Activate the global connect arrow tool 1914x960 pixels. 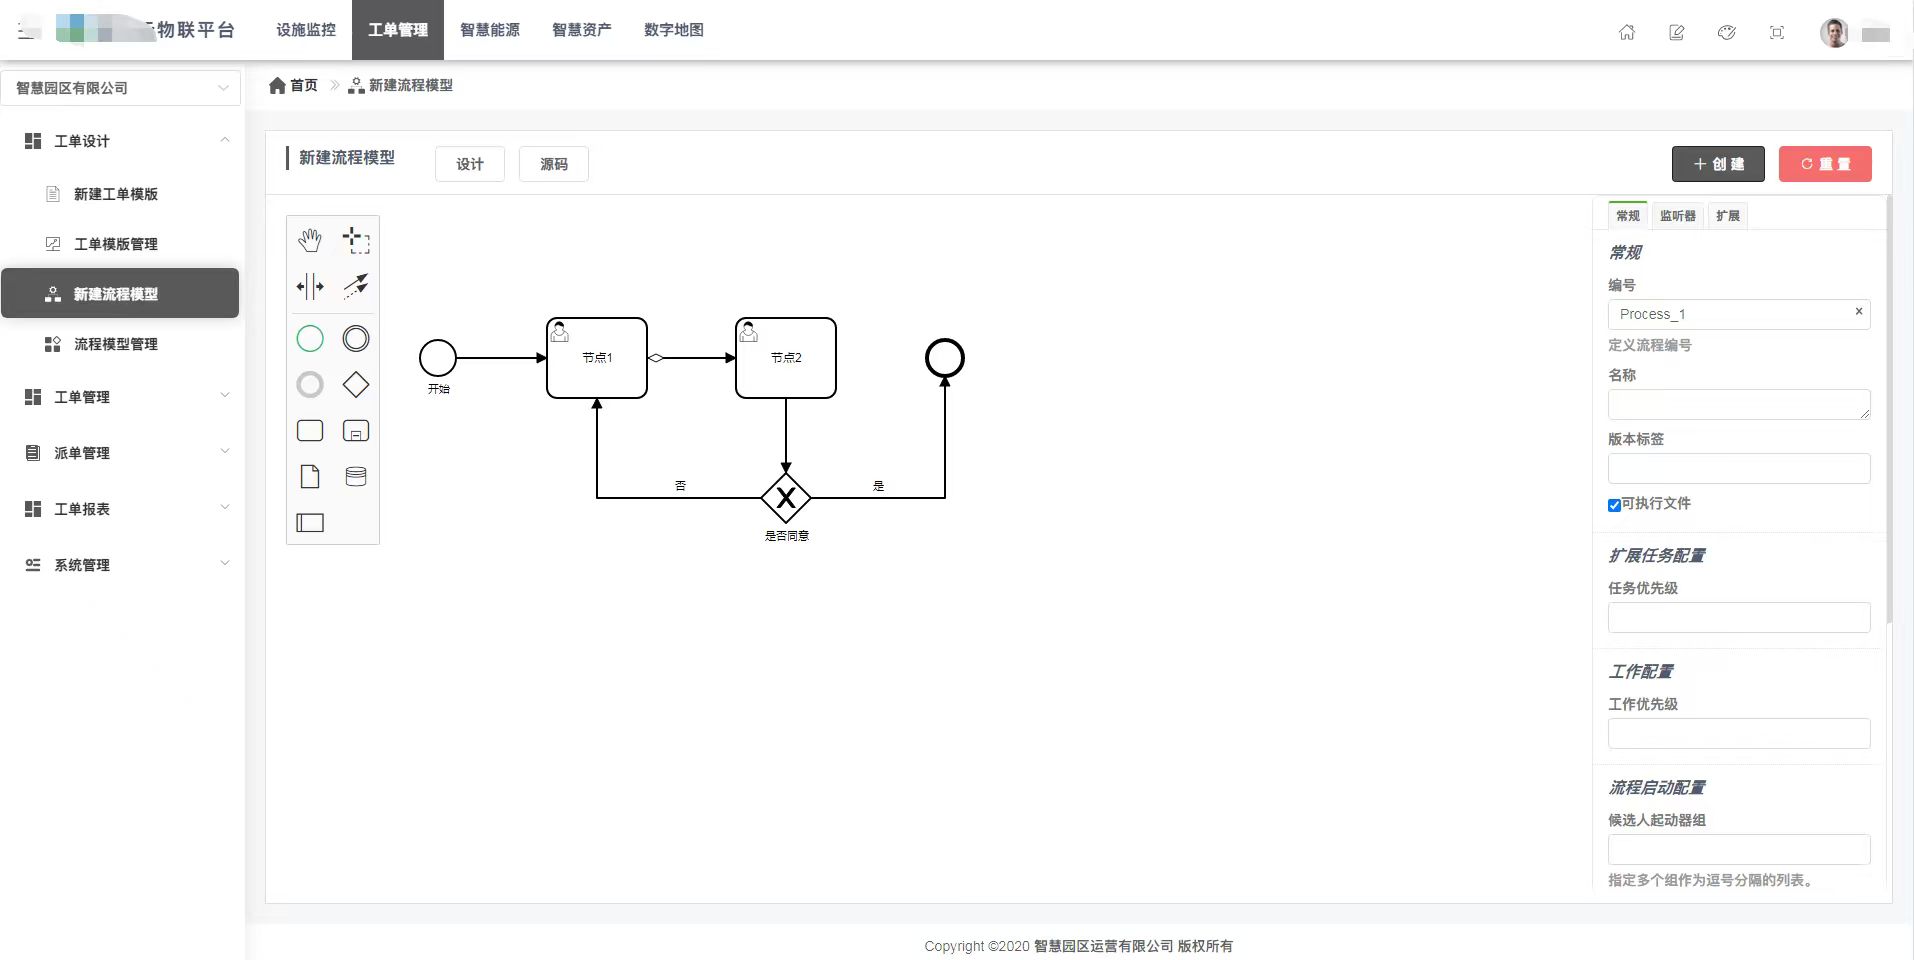pos(356,287)
